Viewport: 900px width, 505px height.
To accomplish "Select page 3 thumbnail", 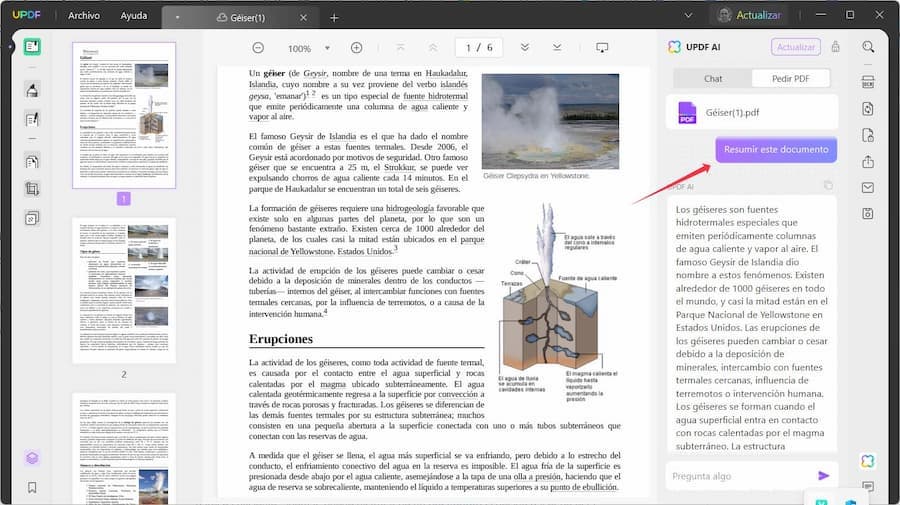I will (x=124, y=449).
